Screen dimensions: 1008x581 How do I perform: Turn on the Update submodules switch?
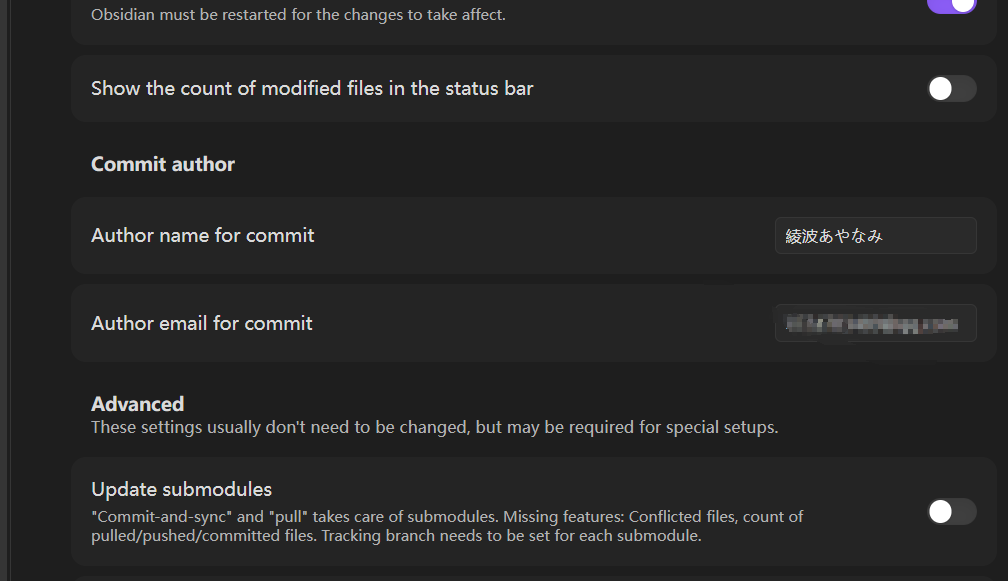[x=952, y=512]
